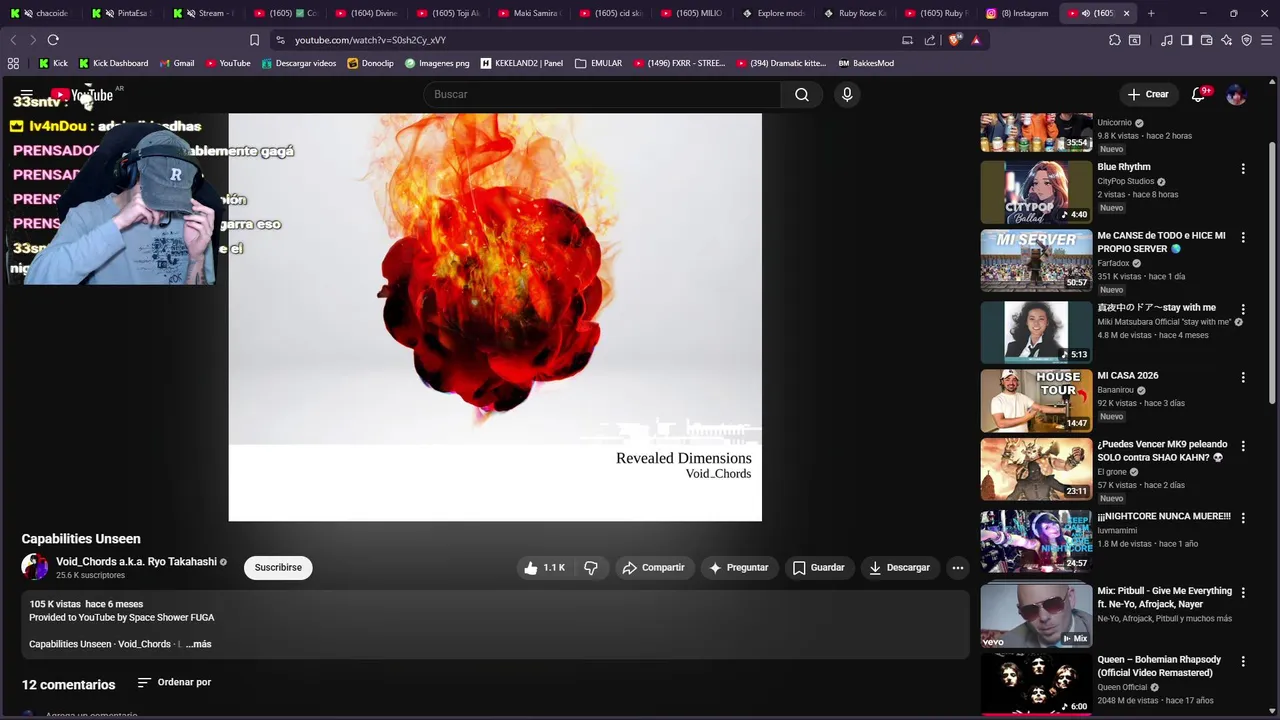This screenshot has height=720, width=1280.
Task: Open the account avatar menu
Action: point(1236,94)
